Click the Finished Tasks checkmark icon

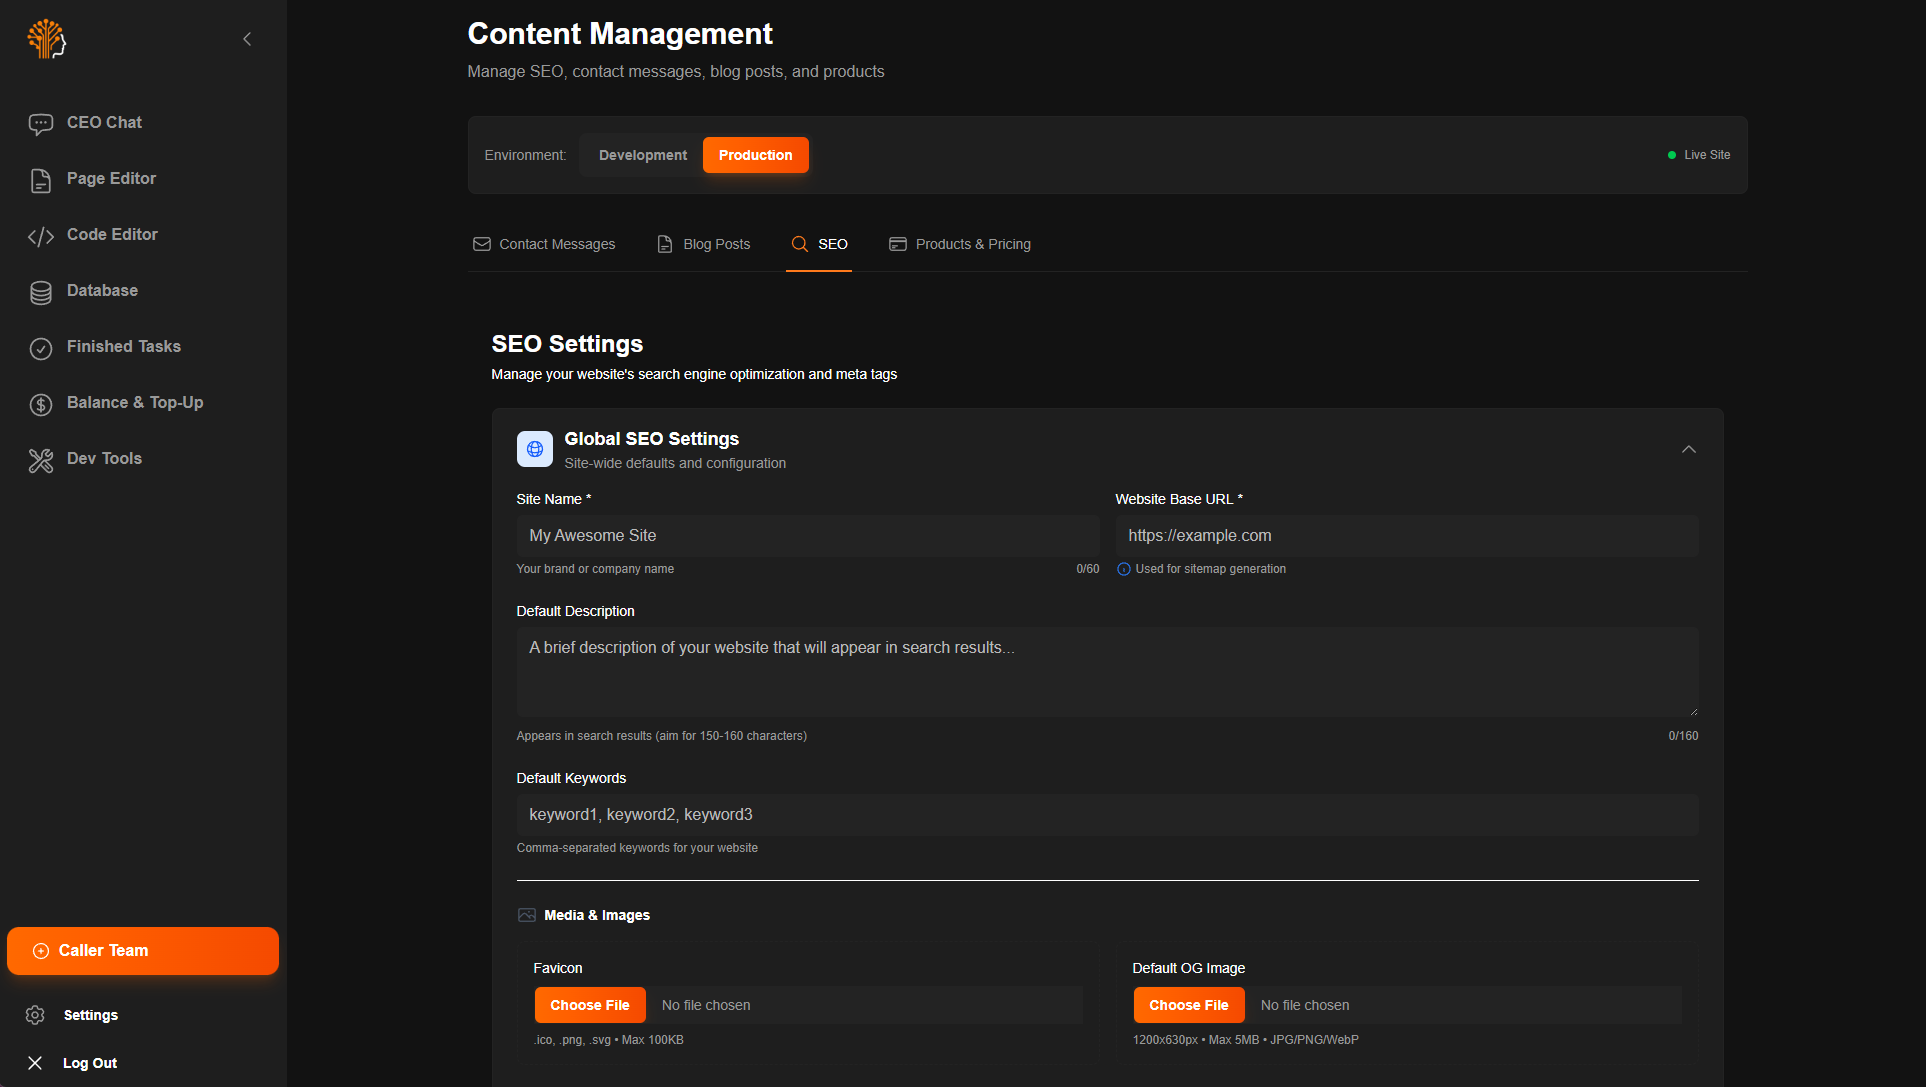[x=40, y=348]
